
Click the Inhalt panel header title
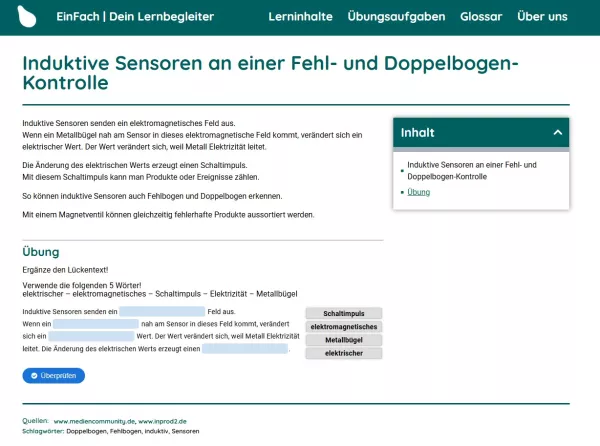pos(417,133)
